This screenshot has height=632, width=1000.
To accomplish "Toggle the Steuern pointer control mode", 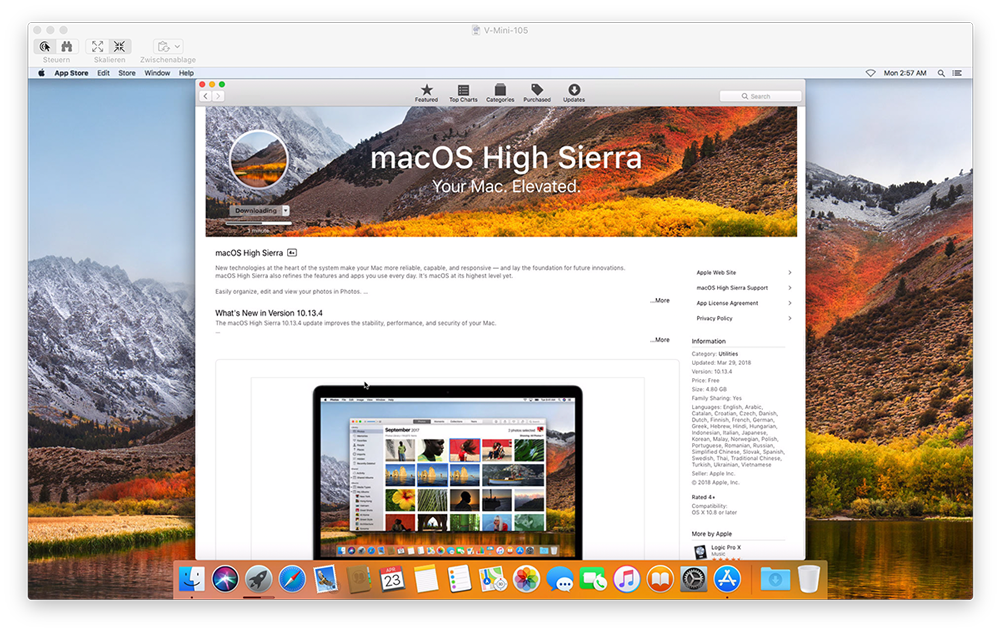I will pyautogui.click(x=45, y=47).
